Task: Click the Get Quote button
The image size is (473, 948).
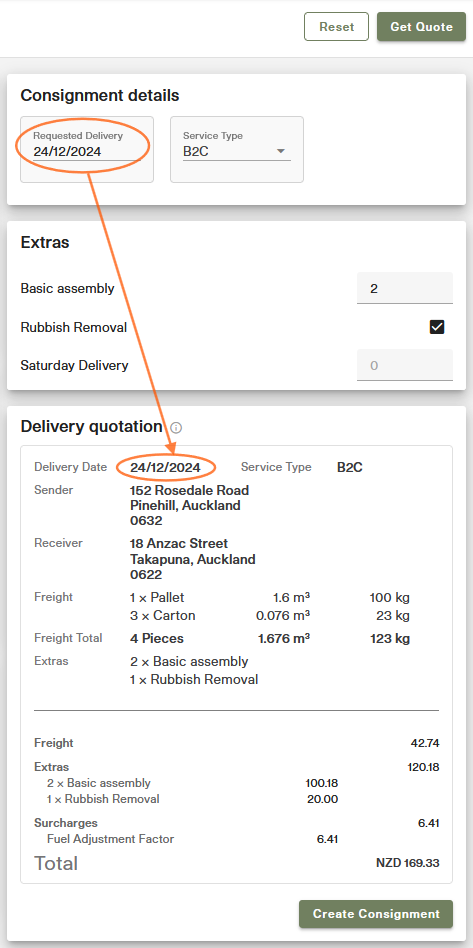Action: click(422, 27)
